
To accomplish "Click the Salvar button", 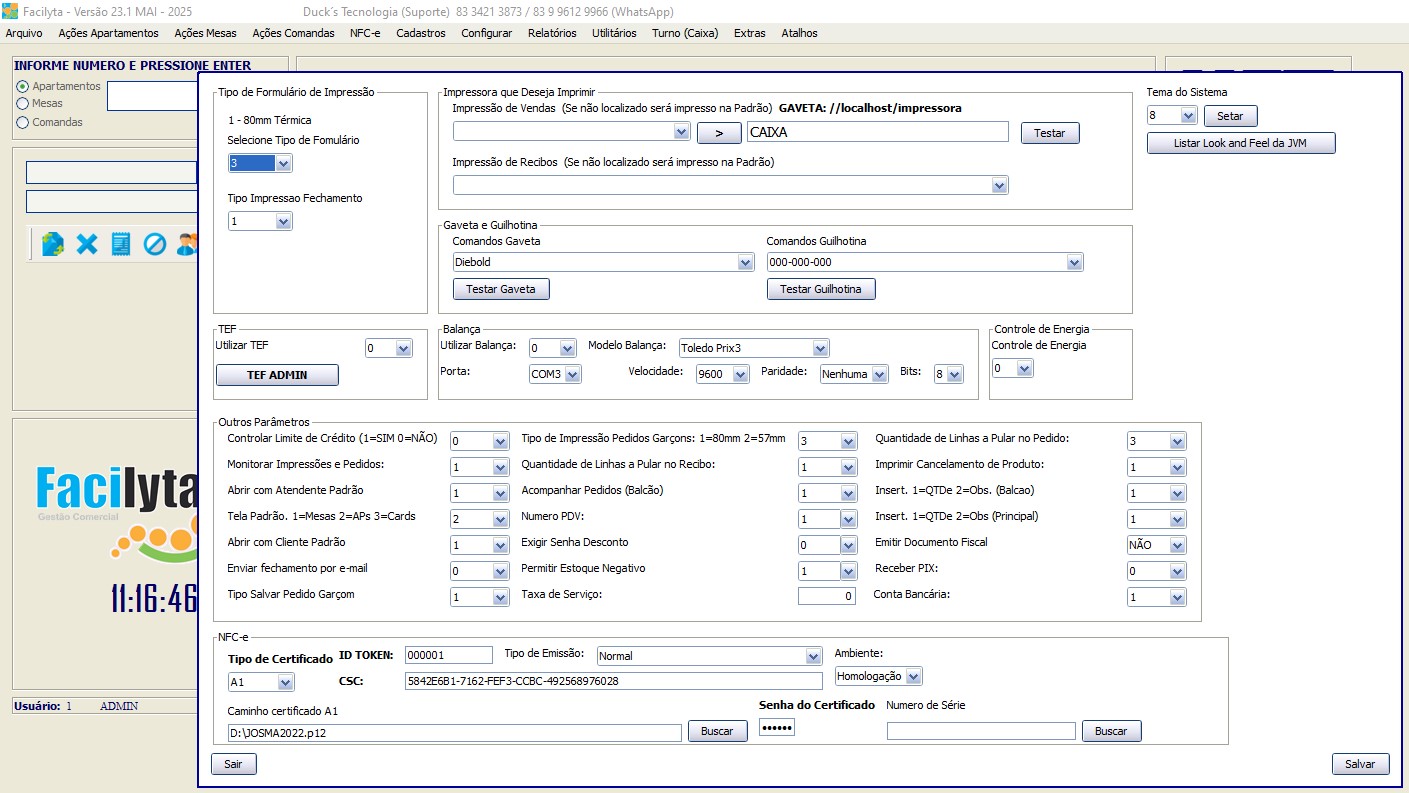I will click(x=1360, y=764).
